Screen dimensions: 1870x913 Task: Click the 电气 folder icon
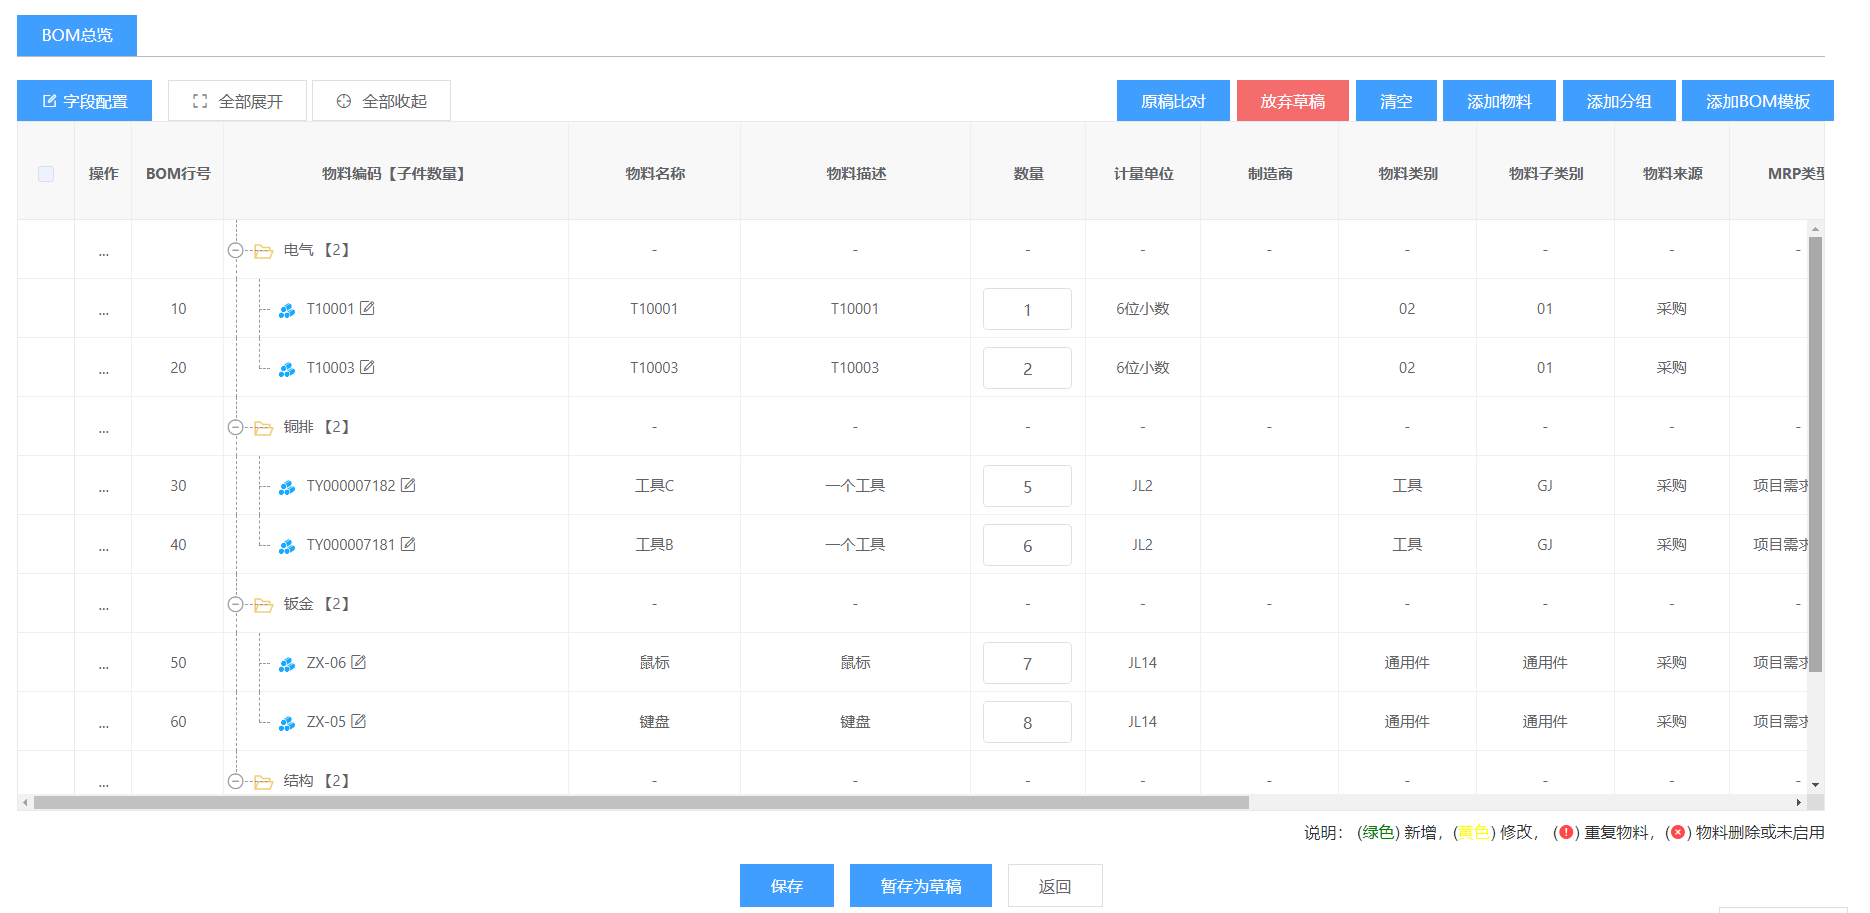(263, 251)
